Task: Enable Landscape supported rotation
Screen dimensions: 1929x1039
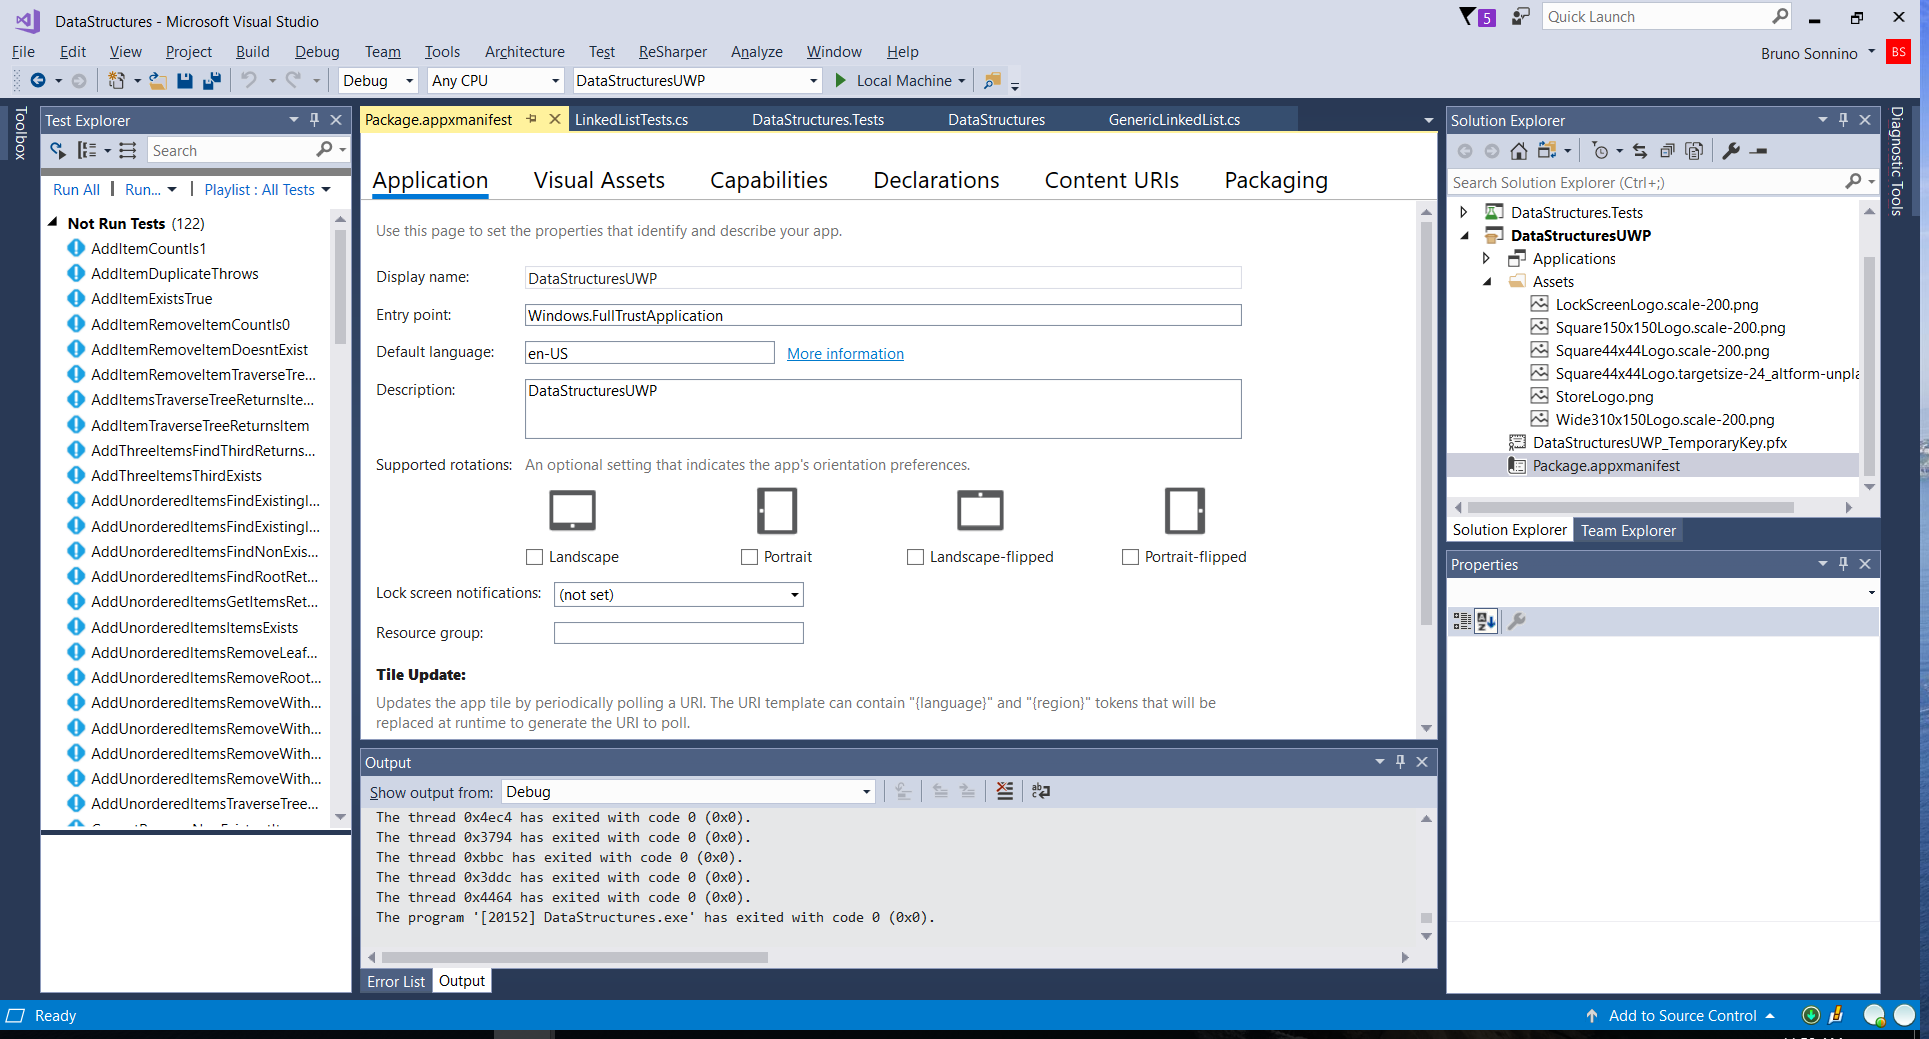Action: (535, 557)
